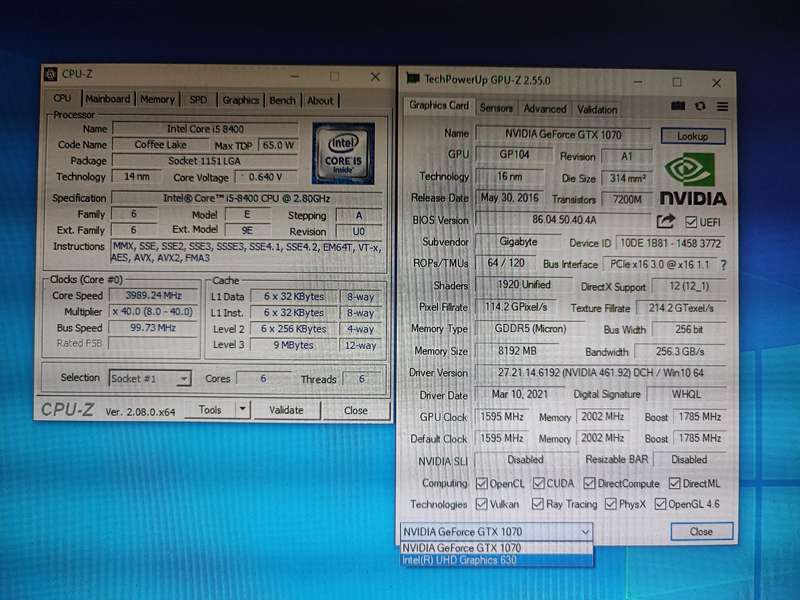The width and height of the screenshot is (800, 600).
Task: Click the Bus Speed value 99.73 MHz
Action: (153, 328)
